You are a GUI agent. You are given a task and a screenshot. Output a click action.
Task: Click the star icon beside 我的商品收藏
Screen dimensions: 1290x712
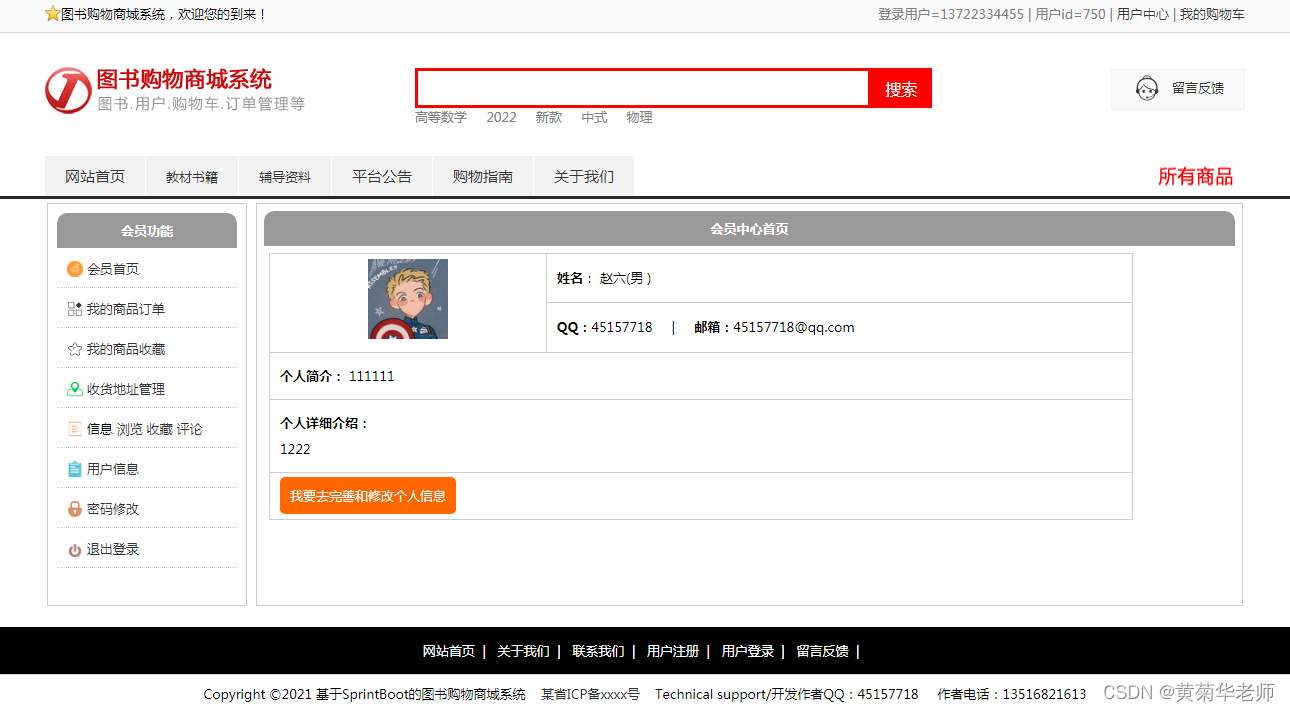click(x=75, y=349)
